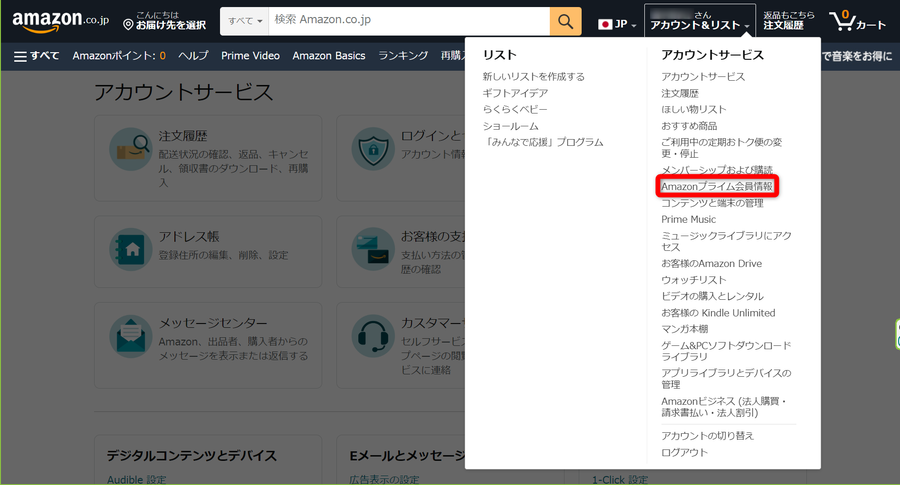900x485 pixels.
Task: Select お客様の Kindle Unlimited link
Action: (718, 313)
